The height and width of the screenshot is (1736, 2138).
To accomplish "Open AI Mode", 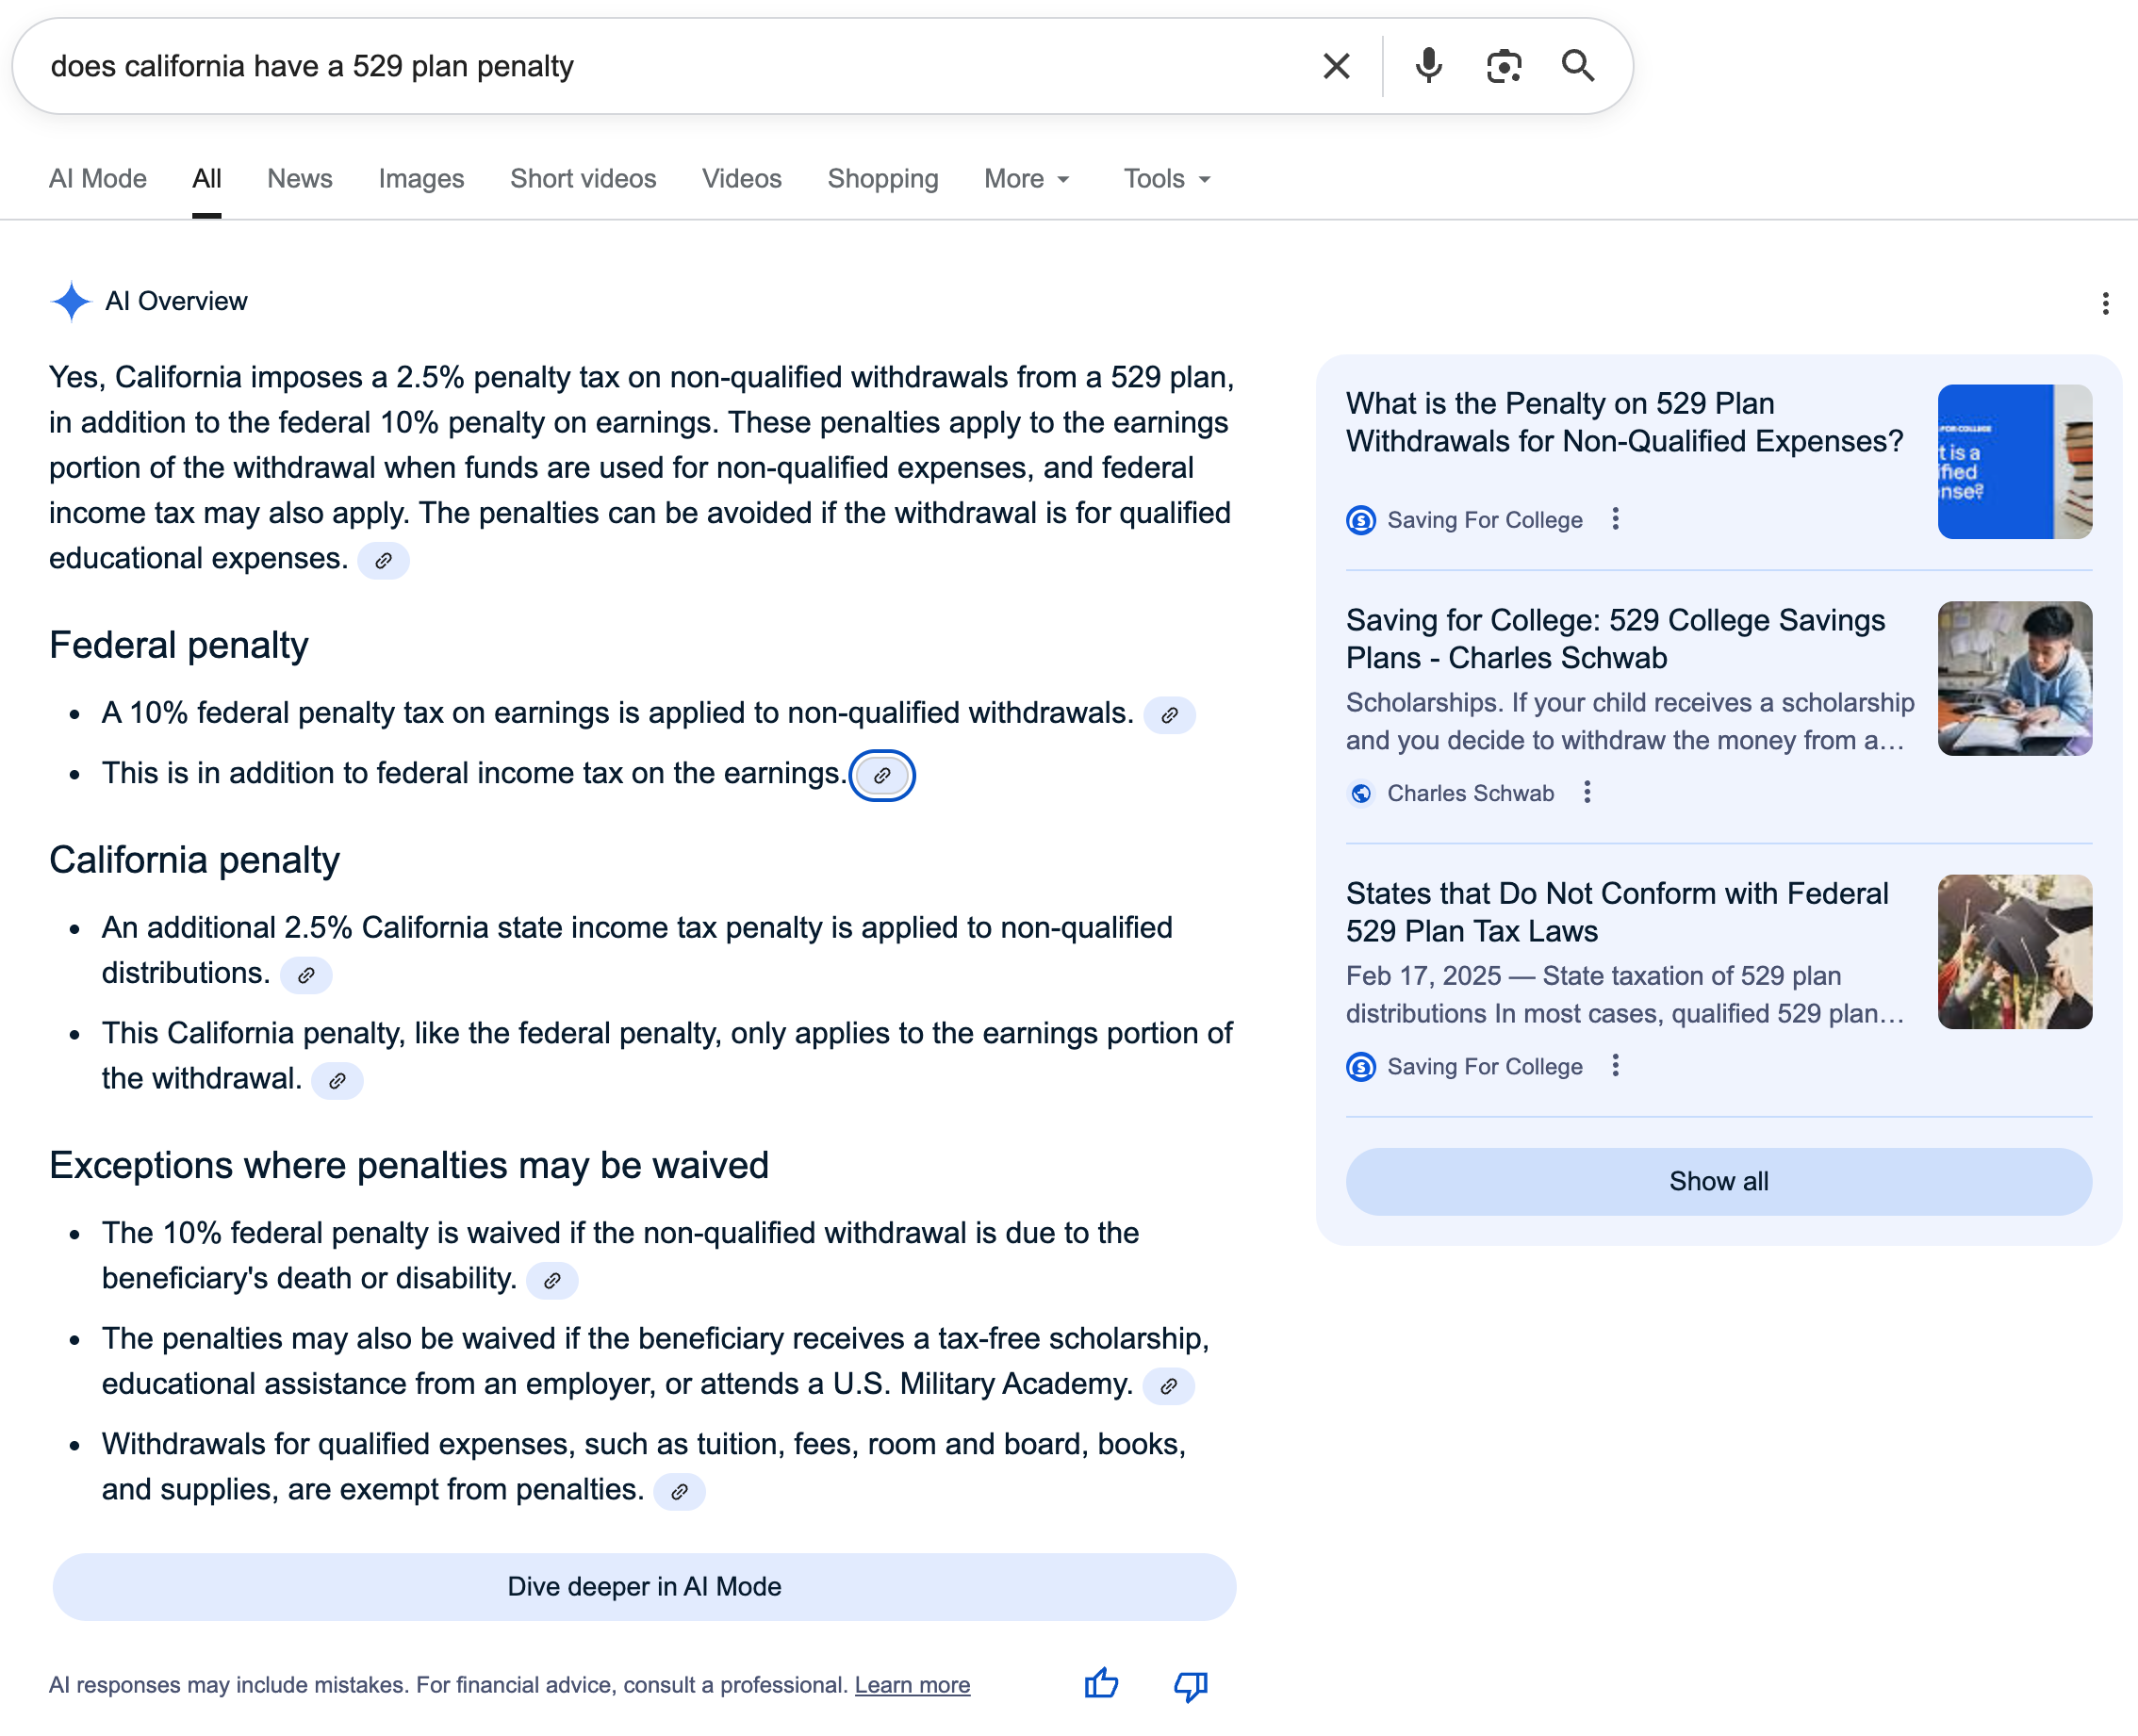I will [x=97, y=178].
